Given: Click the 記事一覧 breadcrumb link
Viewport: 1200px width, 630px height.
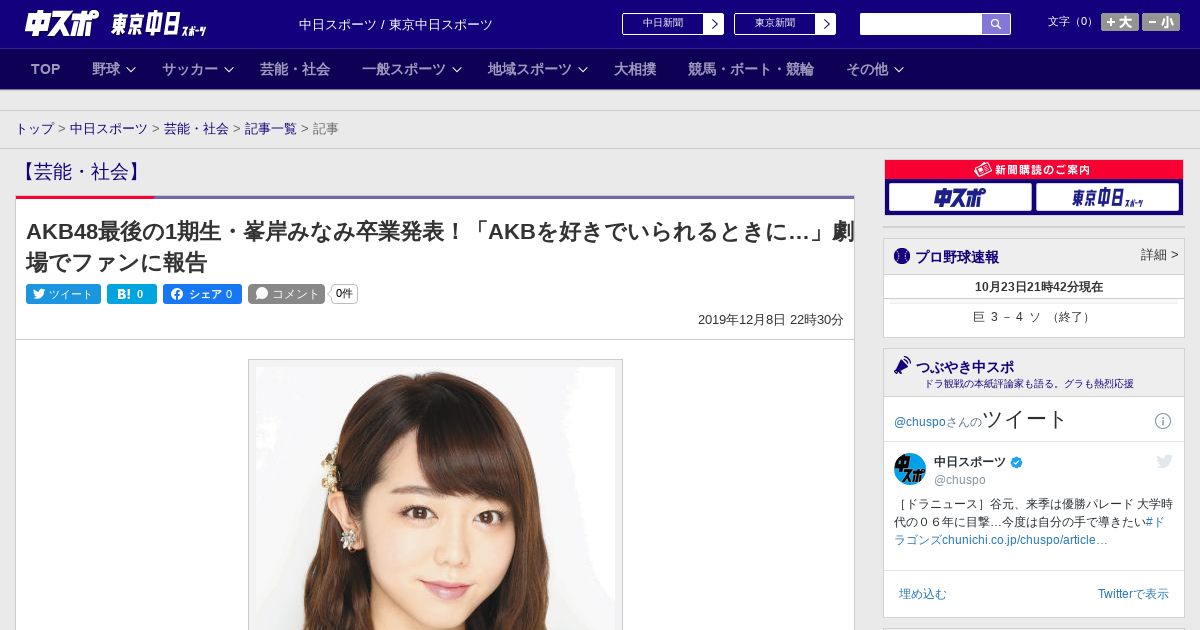Looking at the screenshot, I should 271,129.
